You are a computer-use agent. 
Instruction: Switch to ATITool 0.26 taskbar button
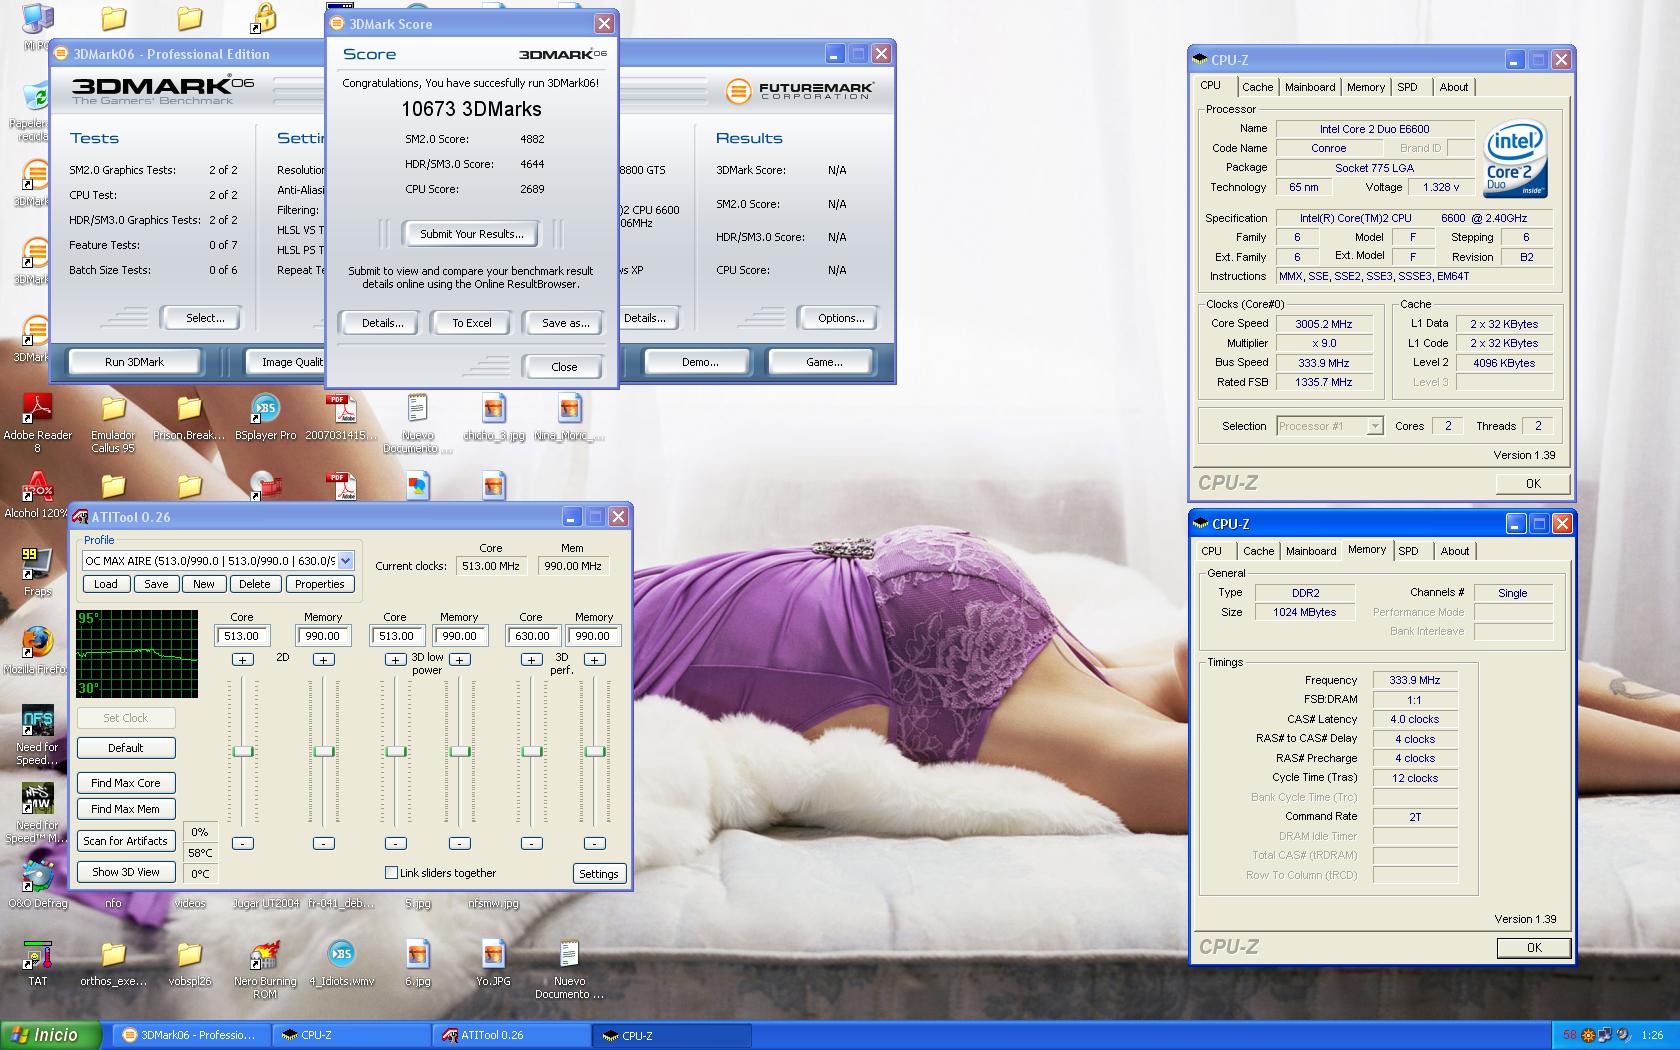point(510,1035)
